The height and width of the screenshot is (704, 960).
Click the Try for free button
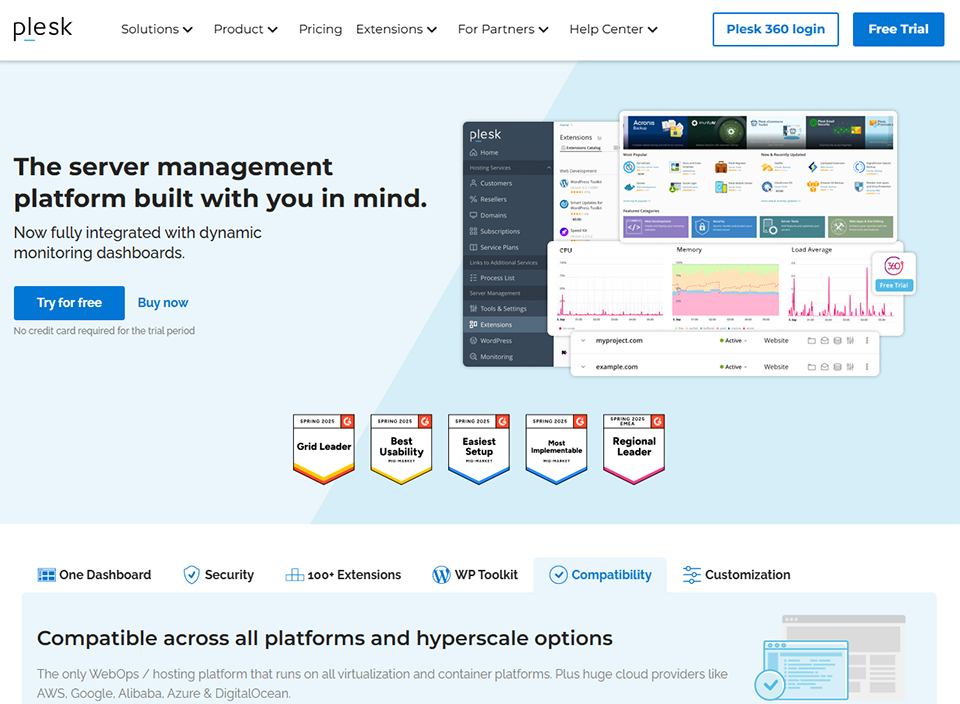[x=69, y=303]
